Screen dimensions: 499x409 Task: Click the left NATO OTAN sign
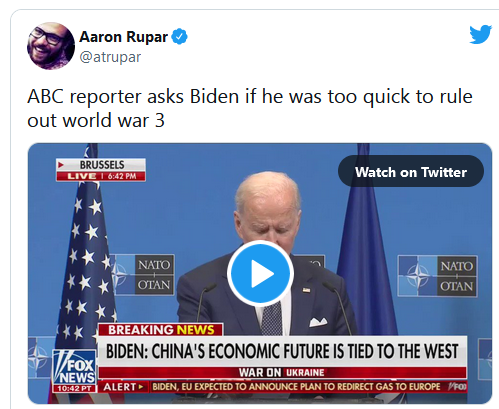[143, 275]
